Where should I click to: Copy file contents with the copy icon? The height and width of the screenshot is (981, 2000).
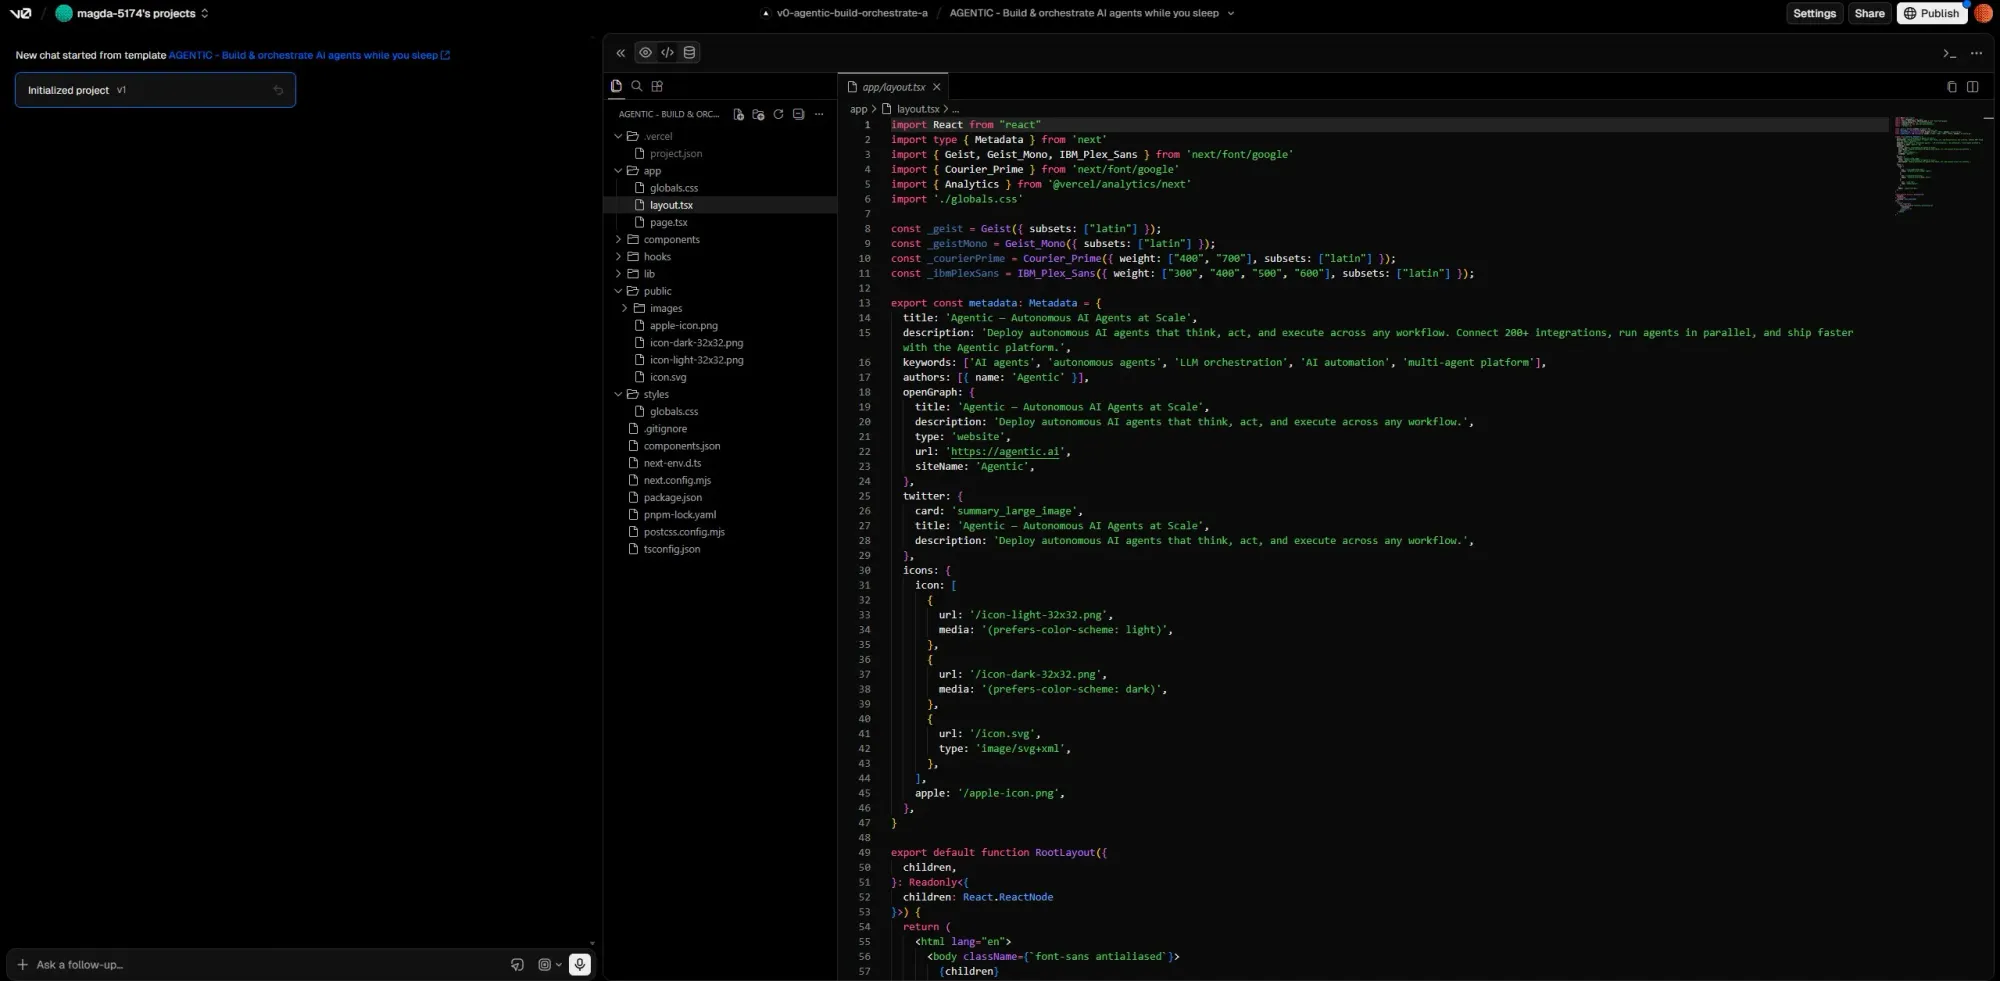[1951, 87]
